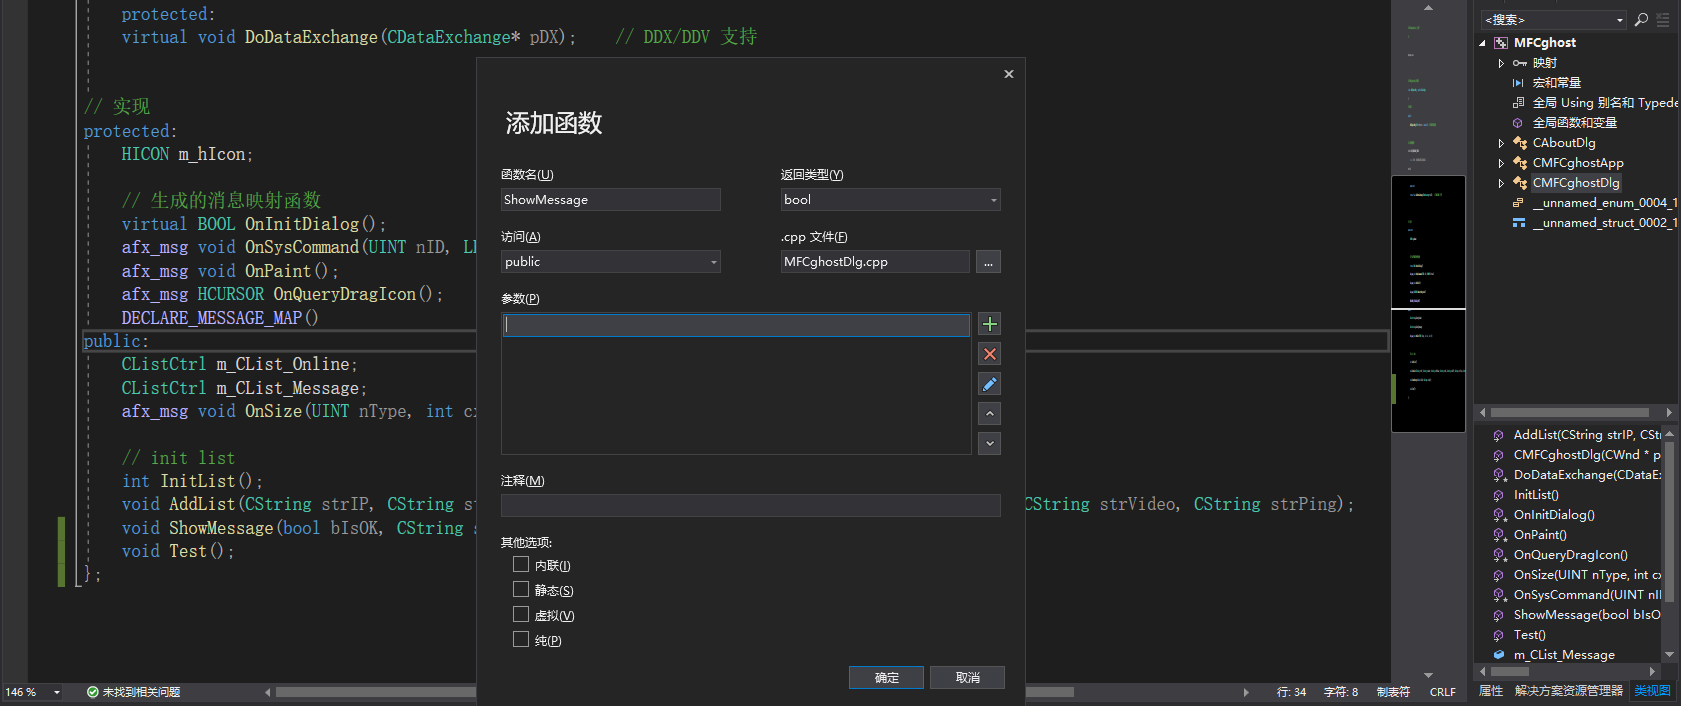This screenshot has width=1681, height=706.
Task: Click the MFCghost project icon
Action: (x=1501, y=43)
